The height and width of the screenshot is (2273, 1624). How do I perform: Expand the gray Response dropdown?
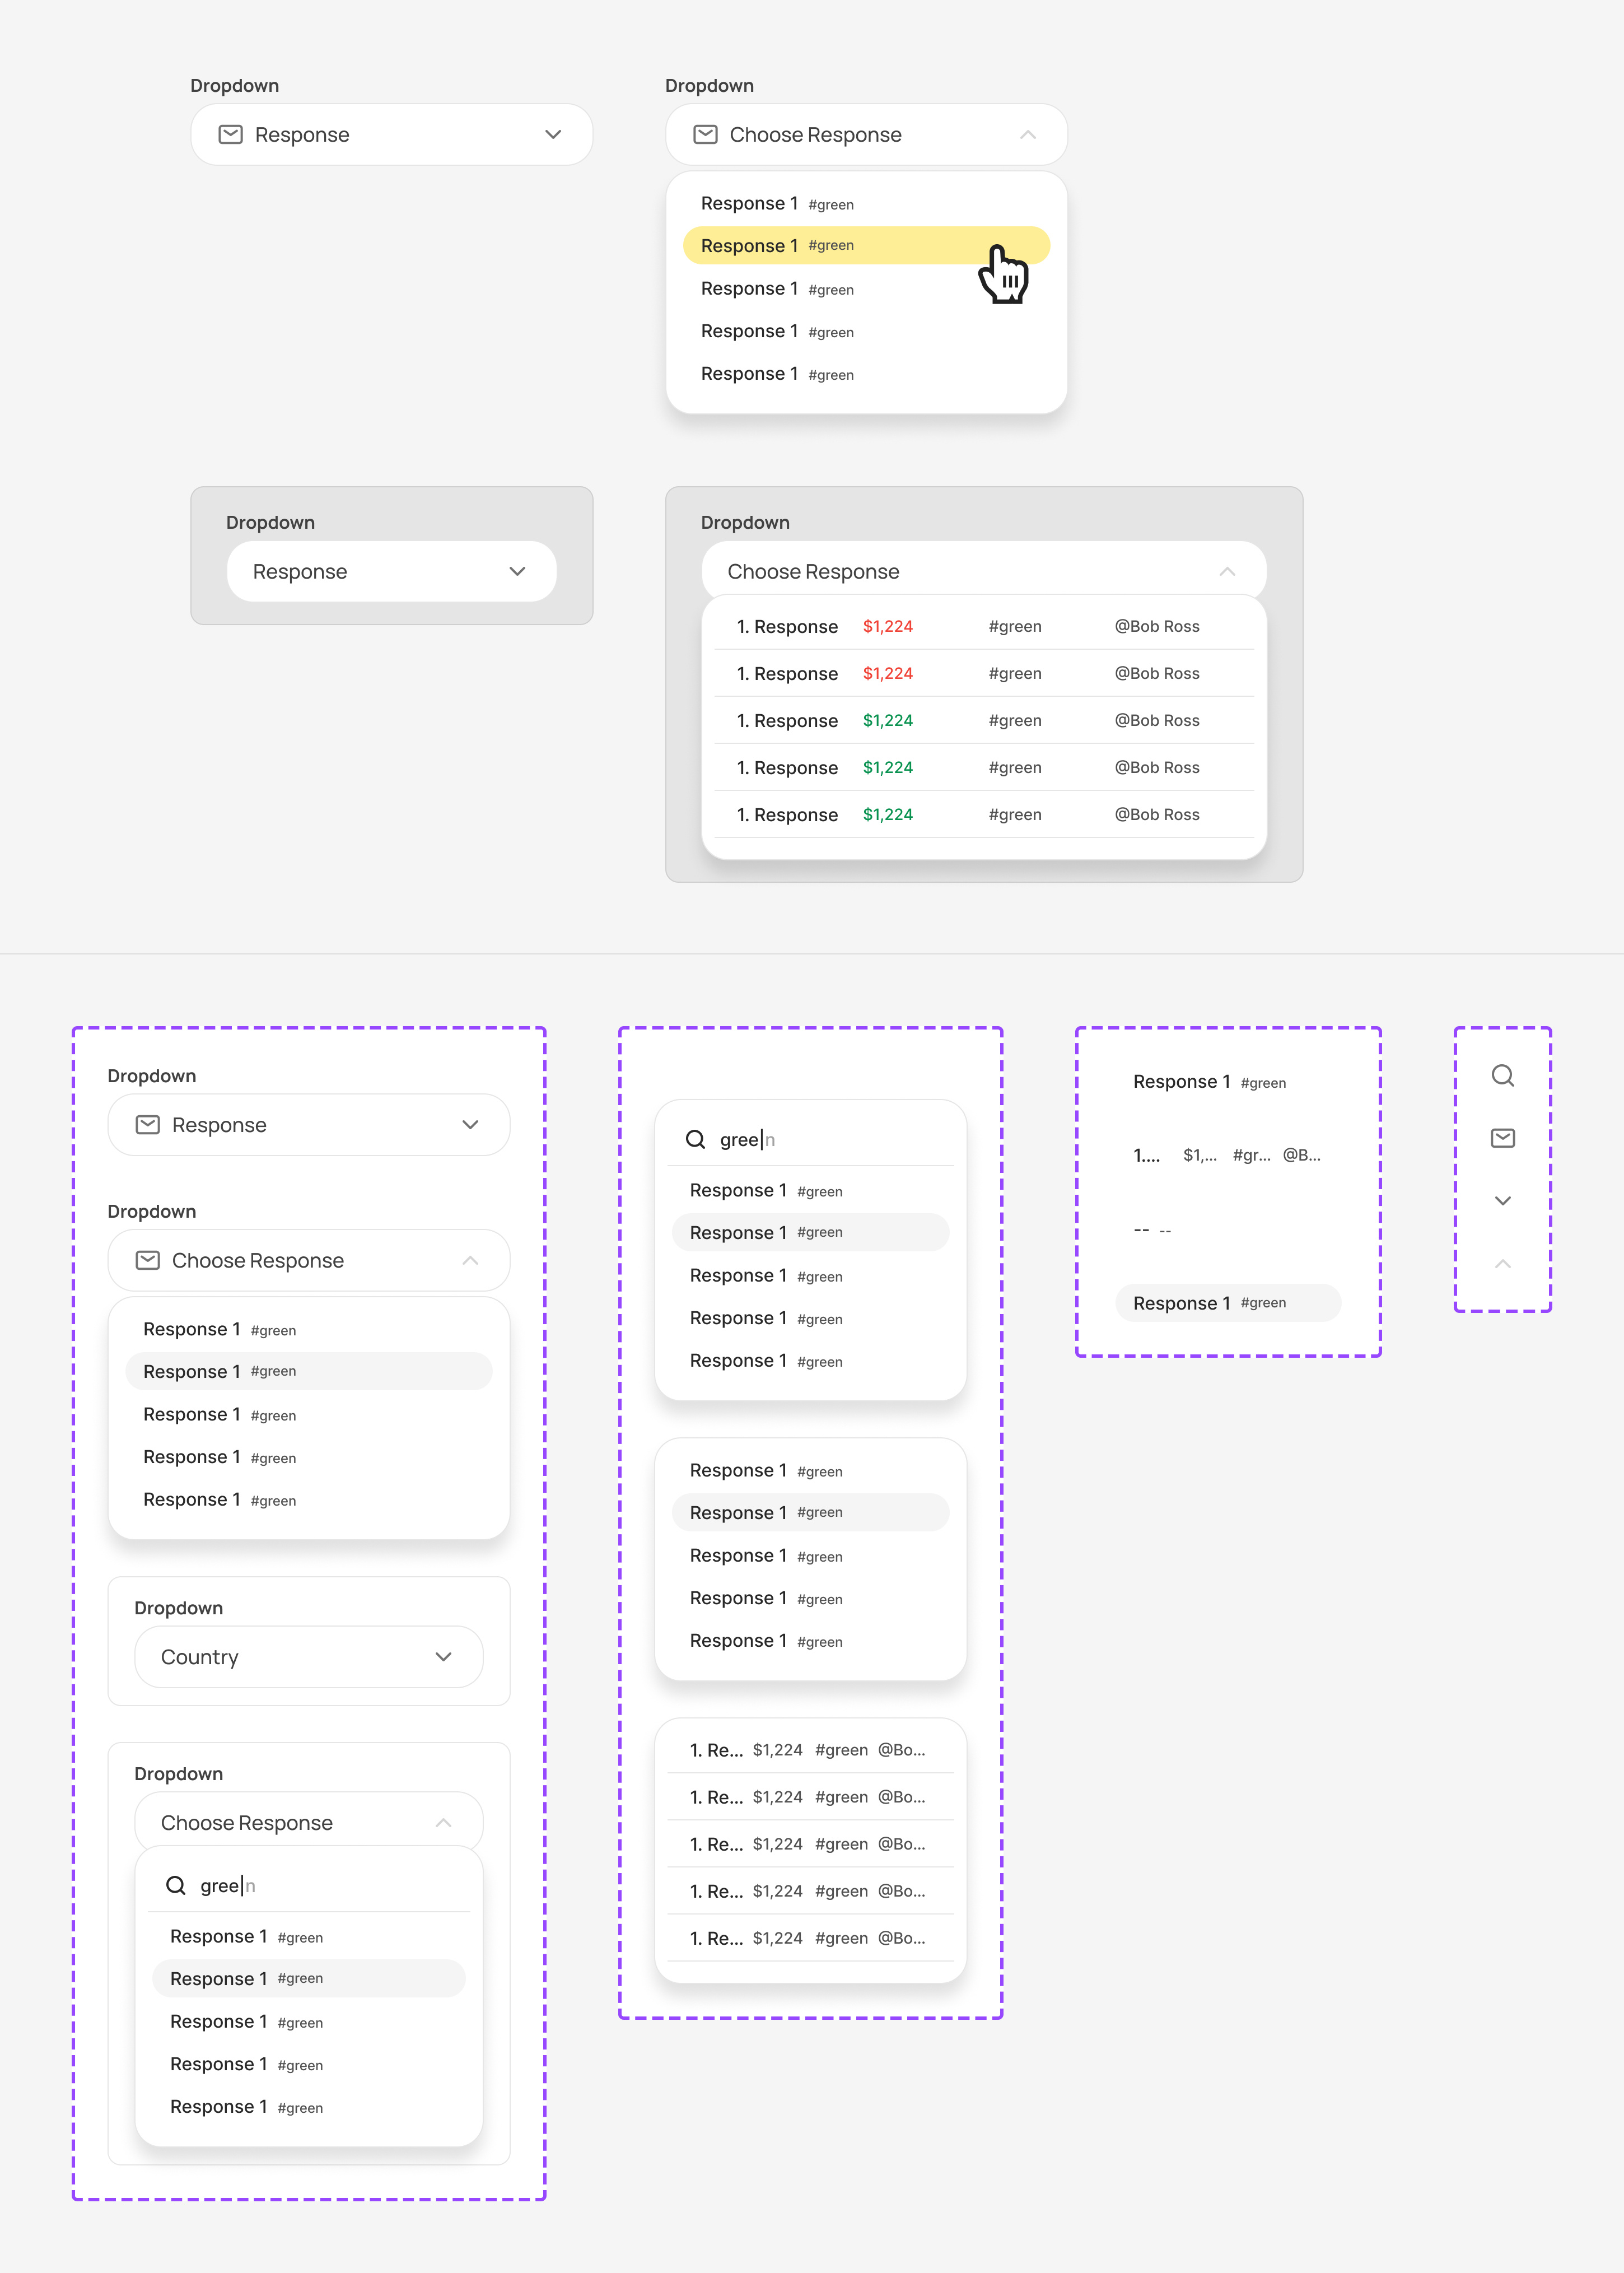(517, 571)
